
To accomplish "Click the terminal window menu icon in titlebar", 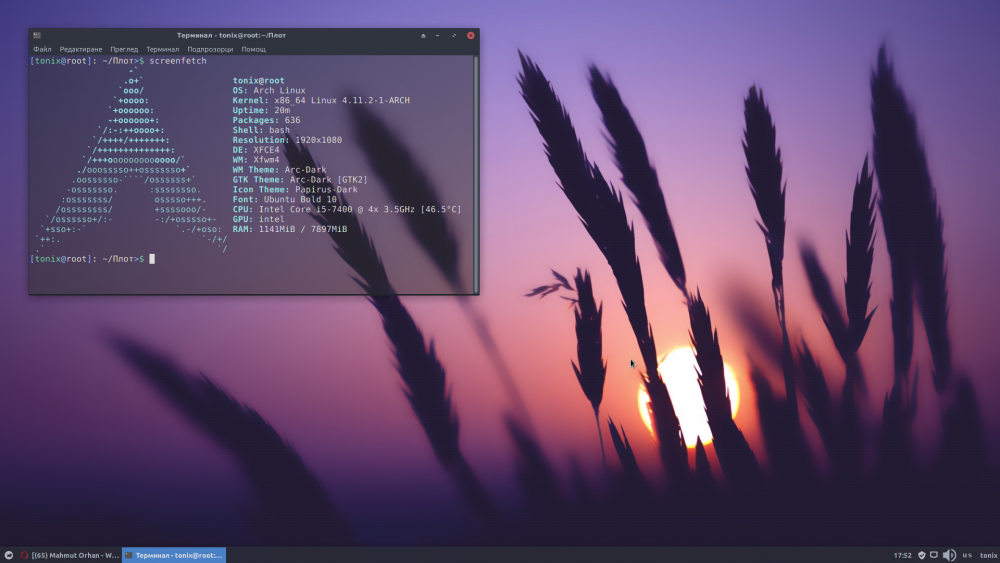I will pos(37,36).
